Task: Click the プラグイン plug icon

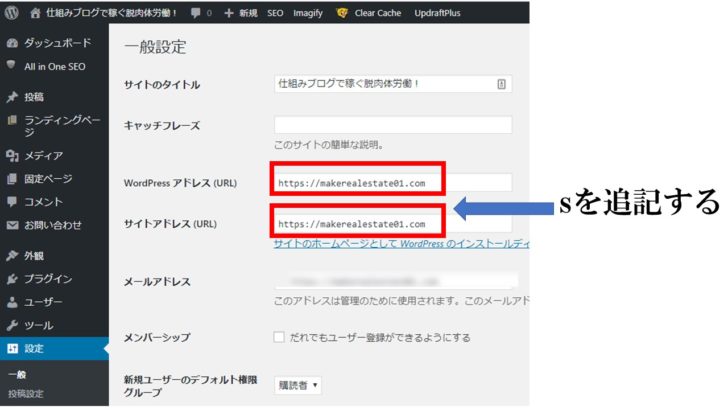Action: [12, 279]
